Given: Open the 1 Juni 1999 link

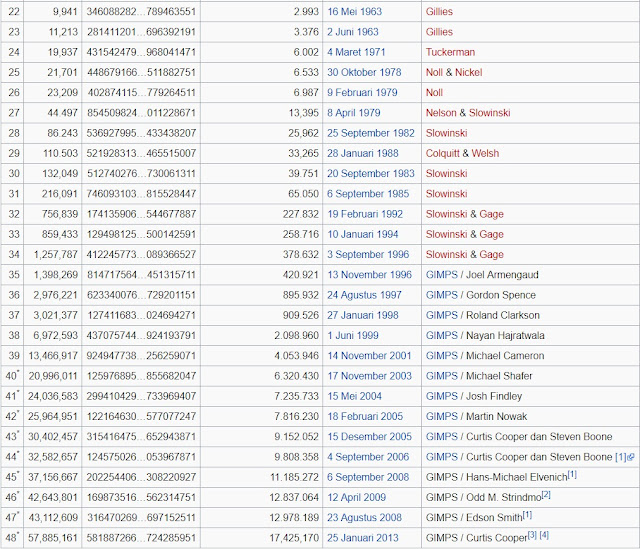Looking at the screenshot, I should 353,336.
